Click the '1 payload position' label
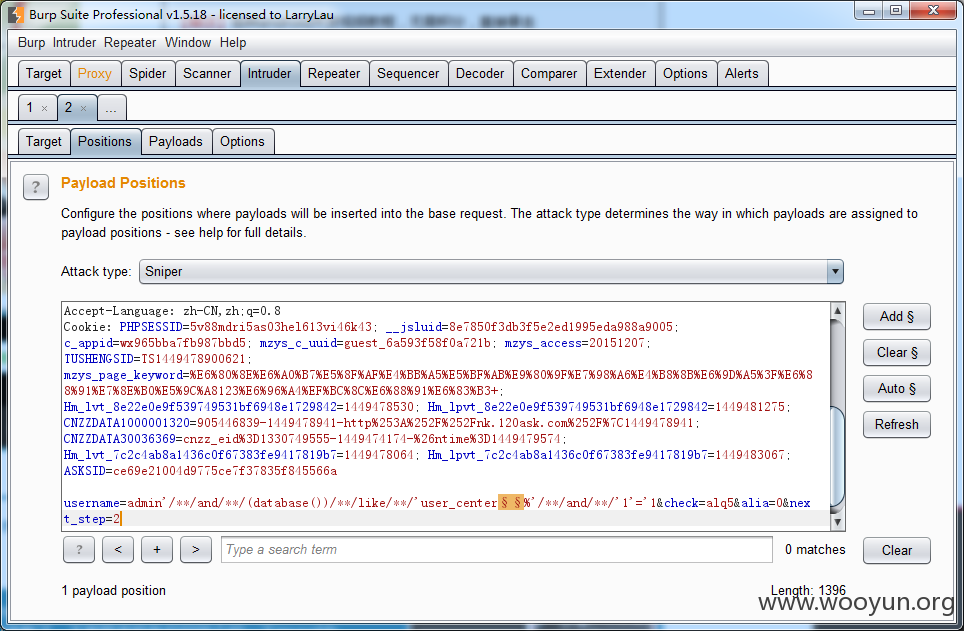 click(x=114, y=590)
